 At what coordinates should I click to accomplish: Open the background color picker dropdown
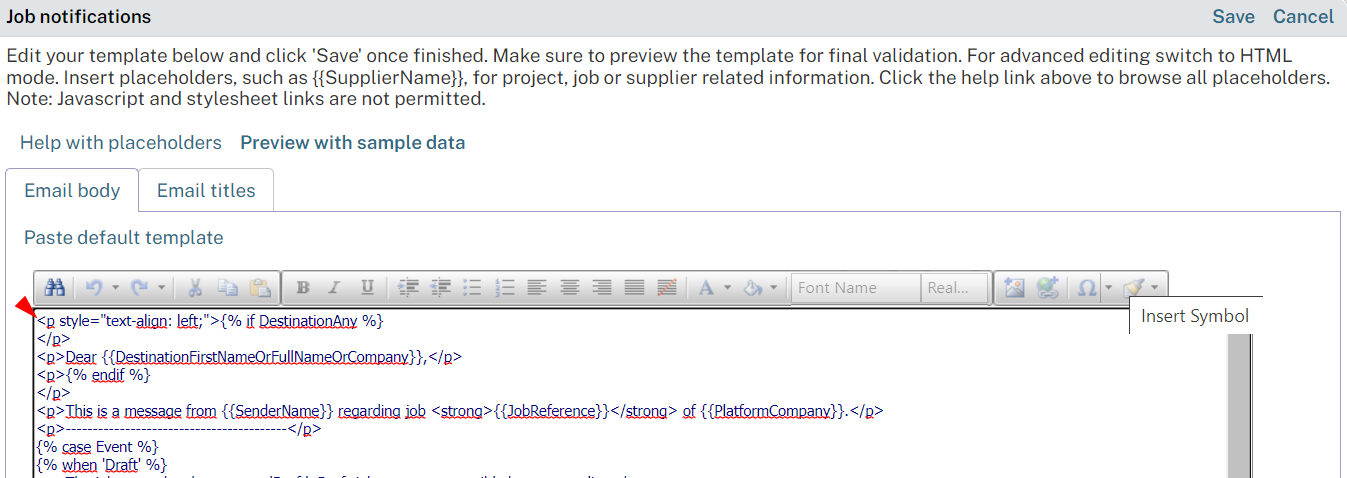pos(774,288)
